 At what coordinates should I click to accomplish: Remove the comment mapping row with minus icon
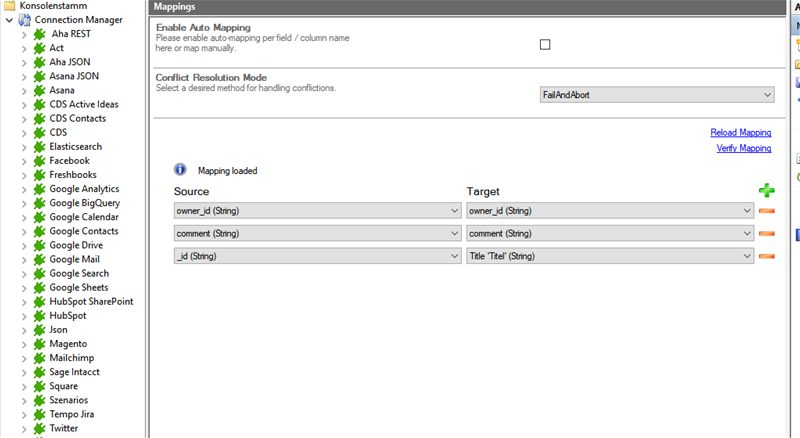point(766,234)
